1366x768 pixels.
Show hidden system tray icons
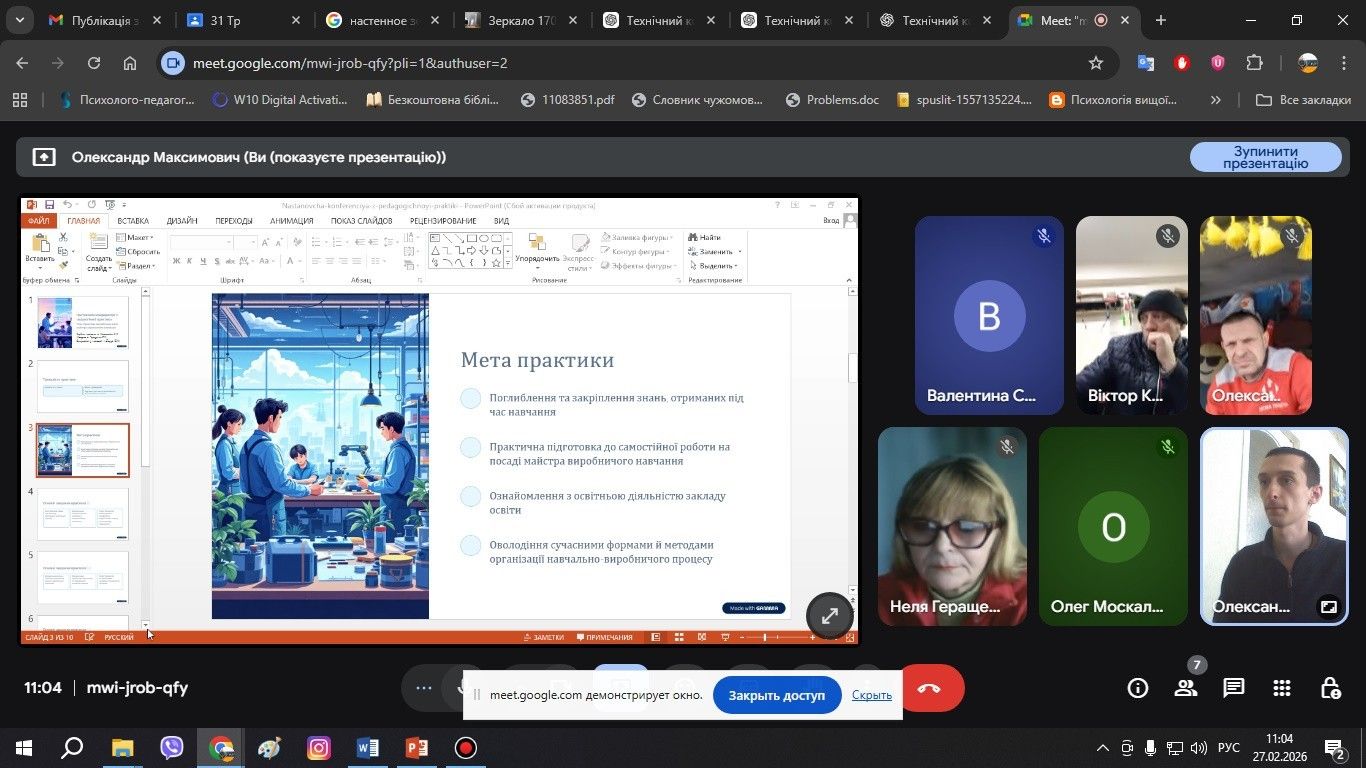(1102, 748)
